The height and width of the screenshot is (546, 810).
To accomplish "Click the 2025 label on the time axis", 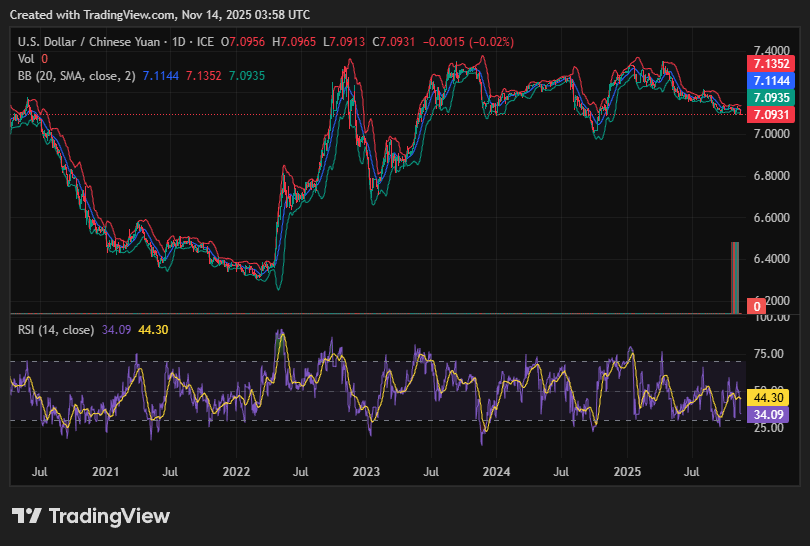I will click(x=627, y=470).
